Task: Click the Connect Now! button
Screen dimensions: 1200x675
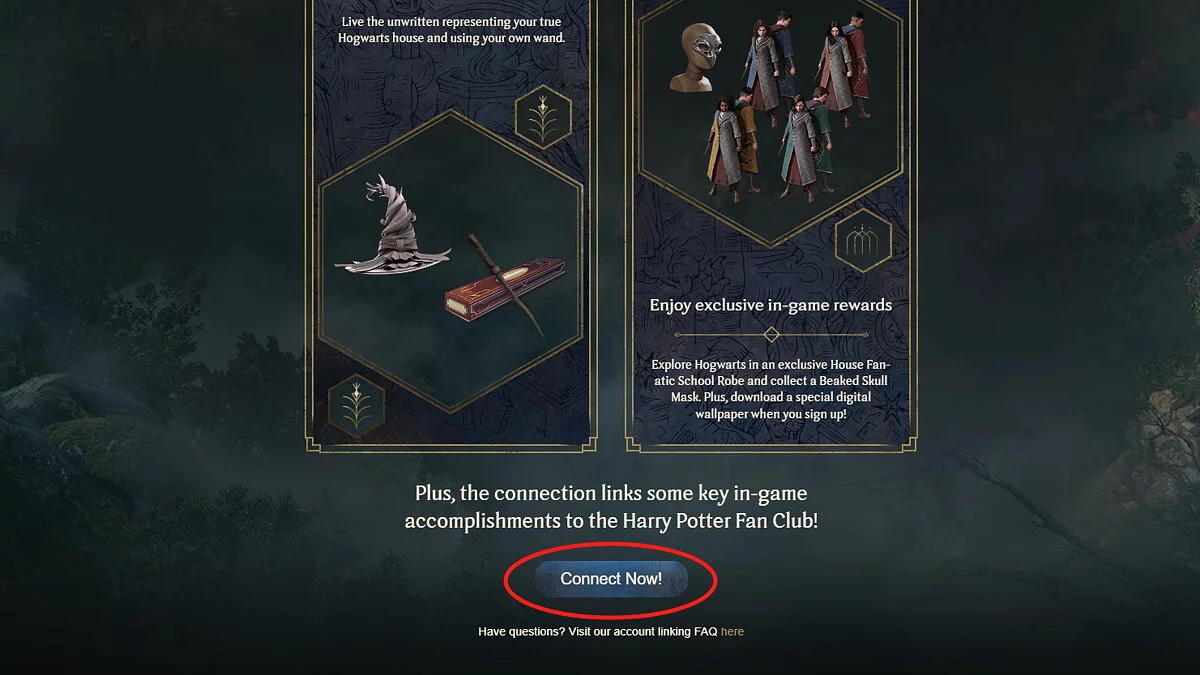Action: 611,579
